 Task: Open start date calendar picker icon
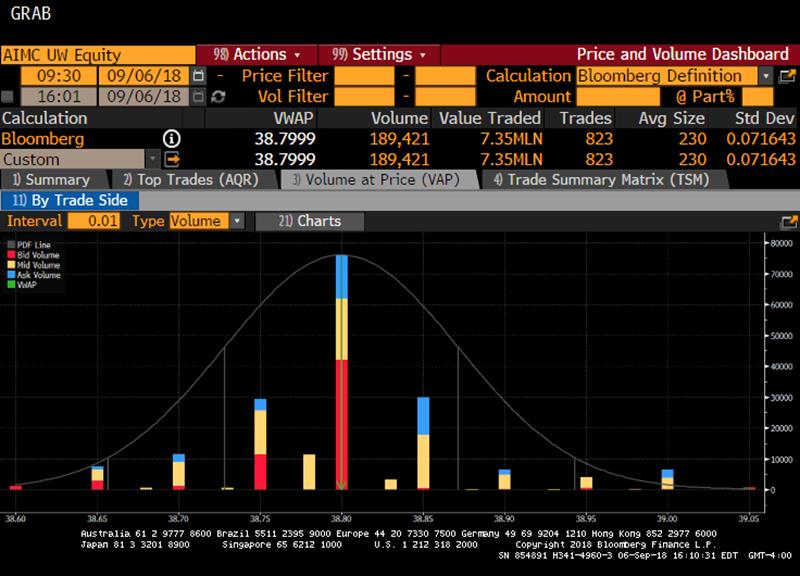click(x=198, y=76)
